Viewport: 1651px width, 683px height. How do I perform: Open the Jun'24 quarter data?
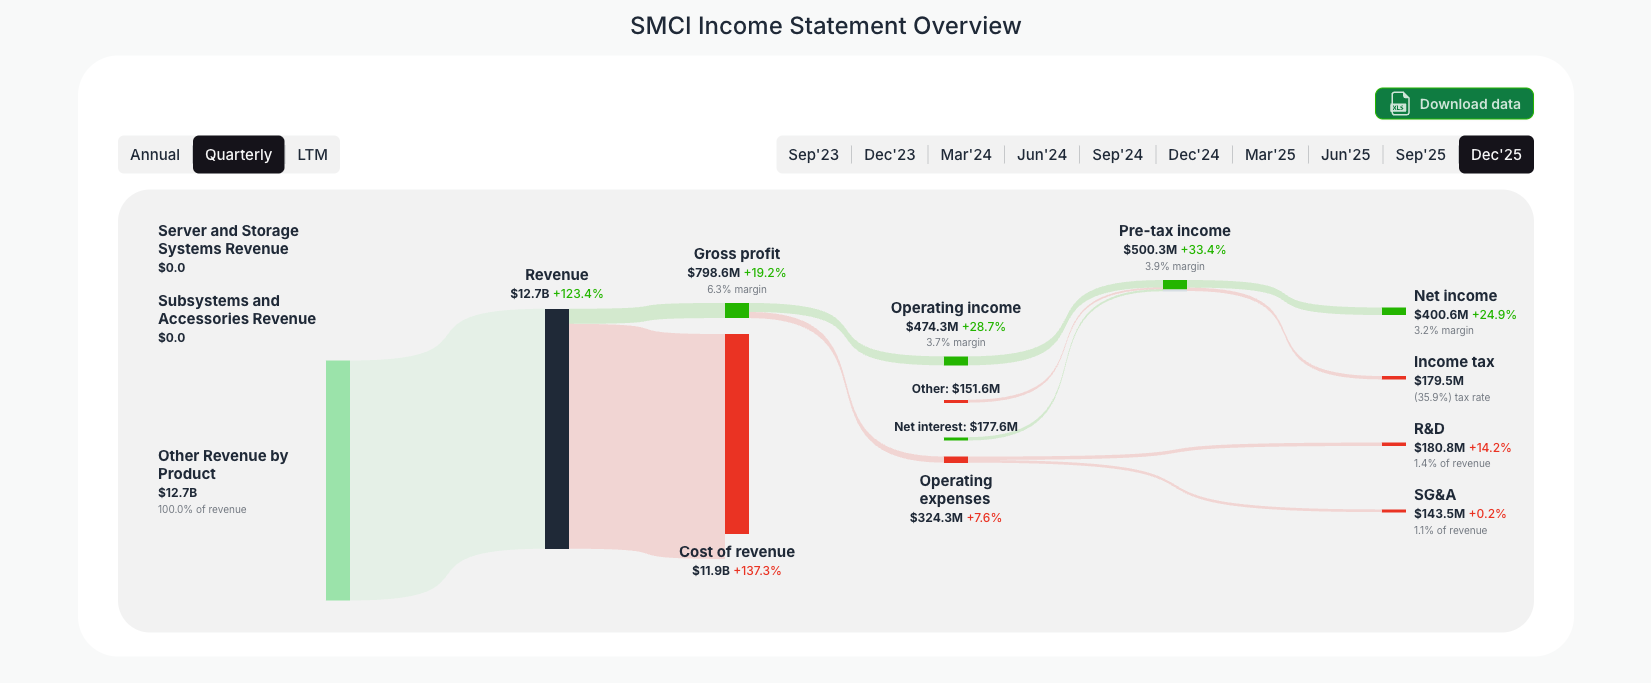coord(1042,154)
